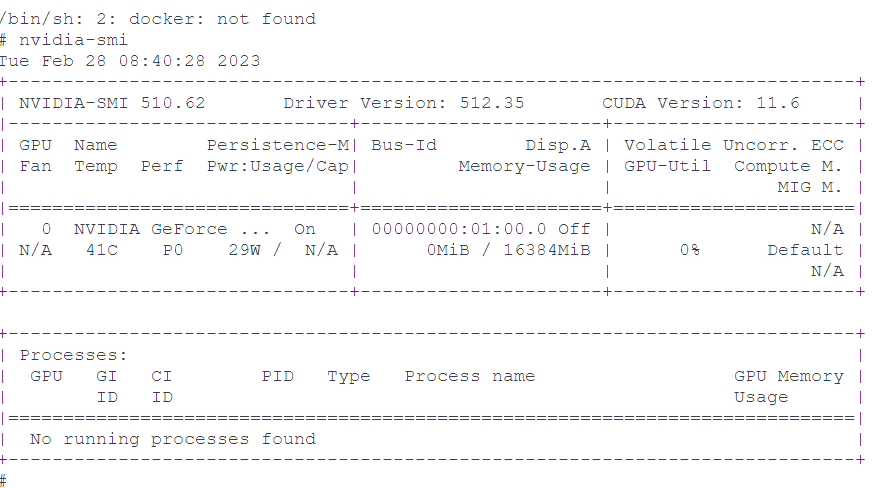Click the Volatile Uncorr. ECC header
This screenshot has height=488, width=884.
click(x=734, y=145)
